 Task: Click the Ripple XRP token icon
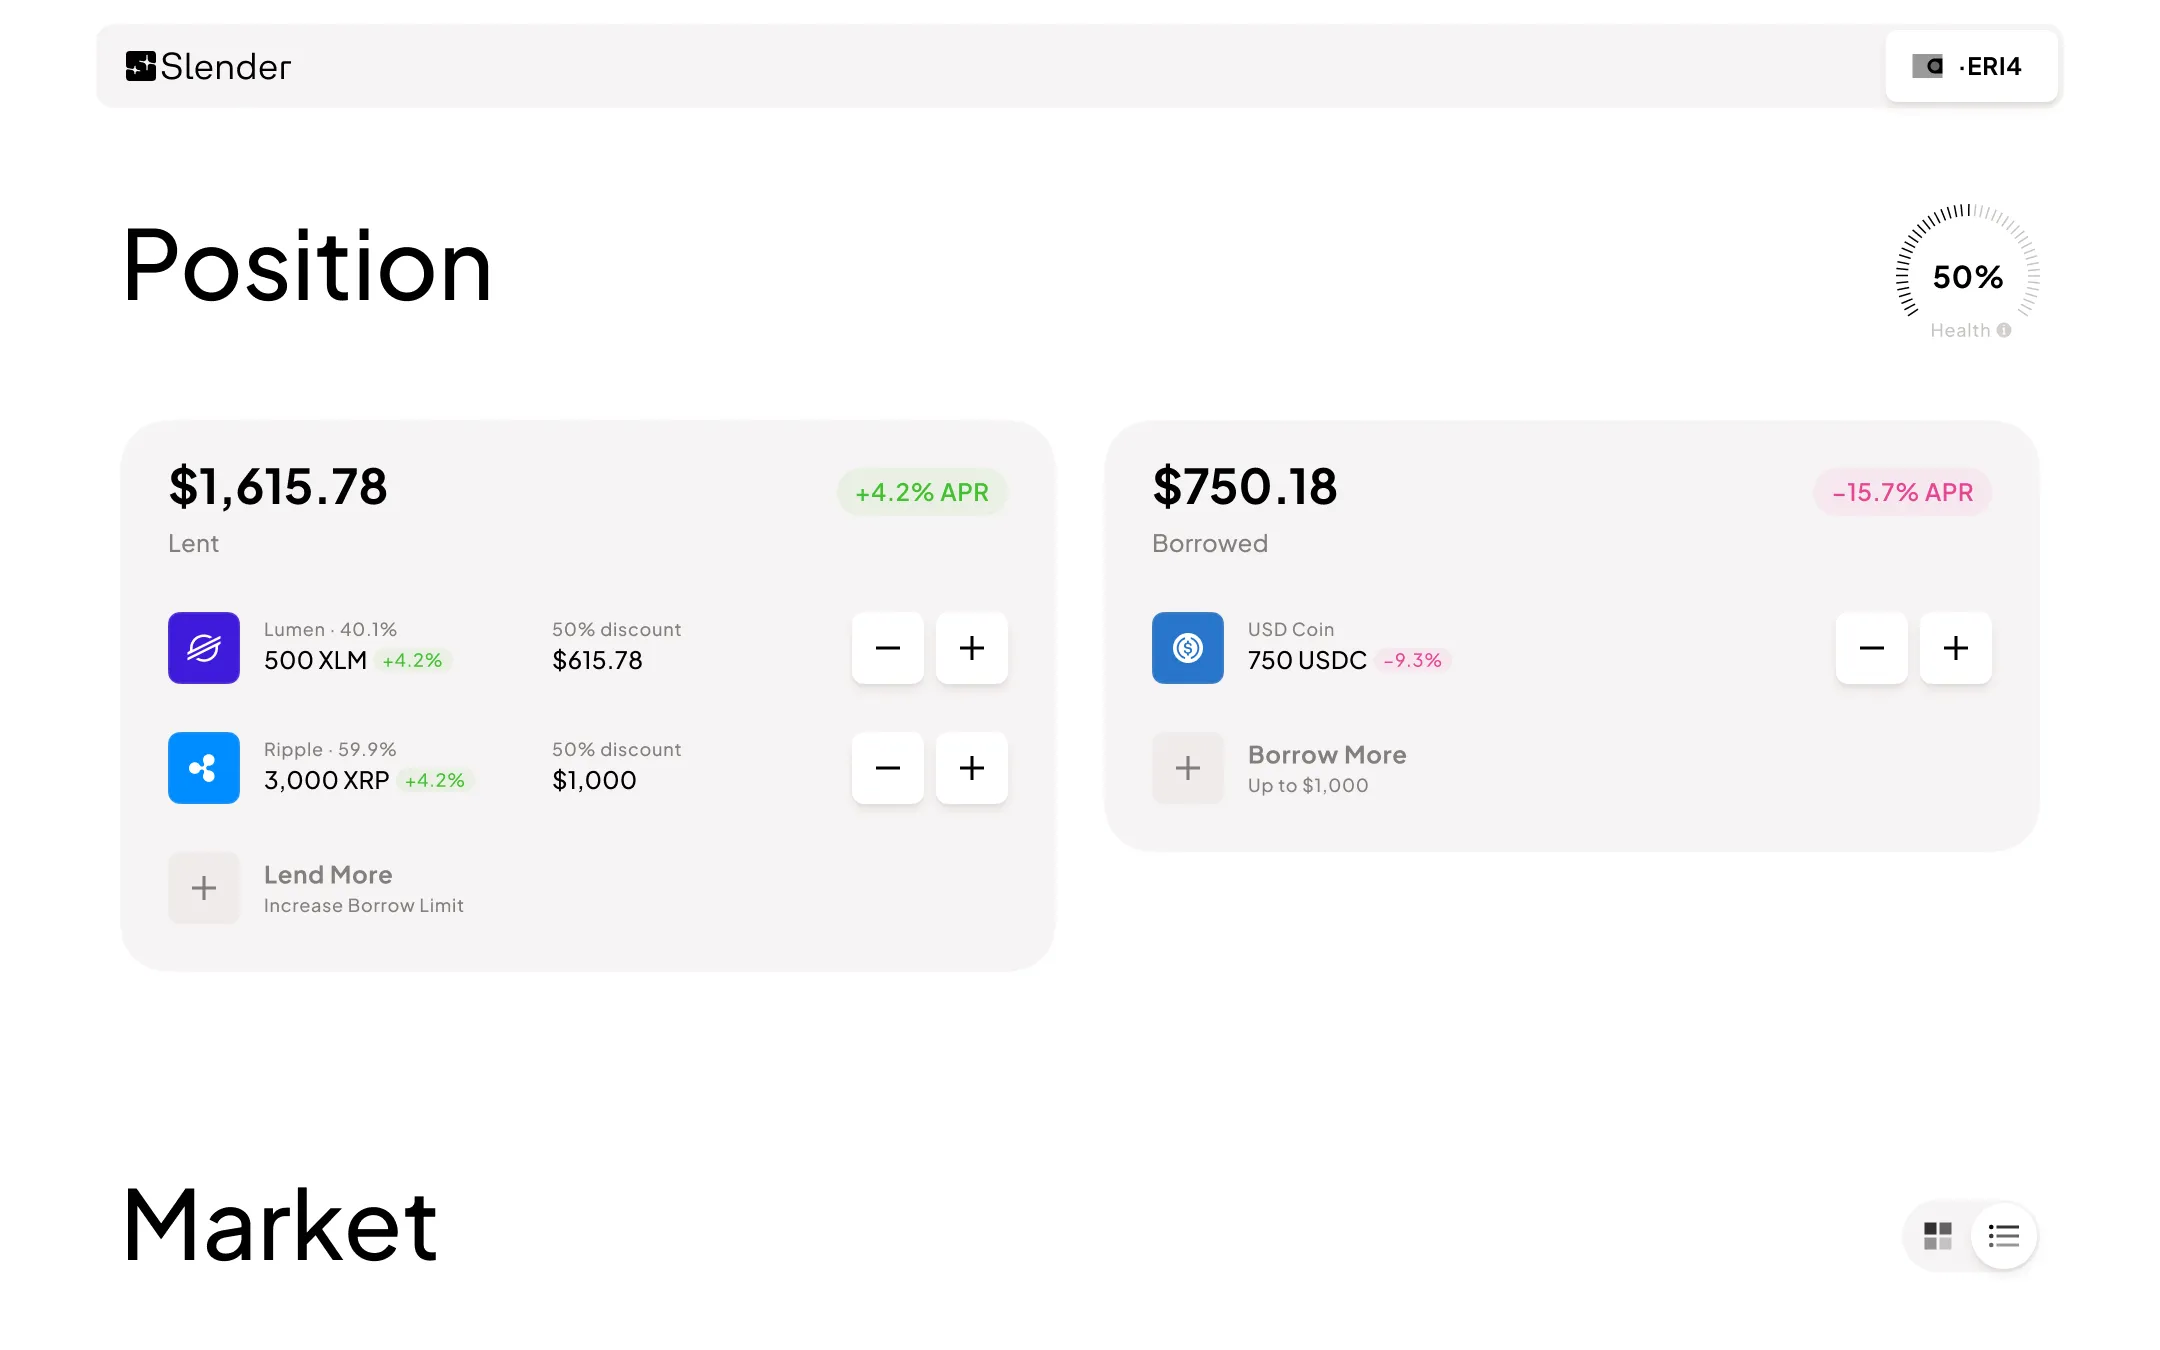pyautogui.click(x=204, y=768)
